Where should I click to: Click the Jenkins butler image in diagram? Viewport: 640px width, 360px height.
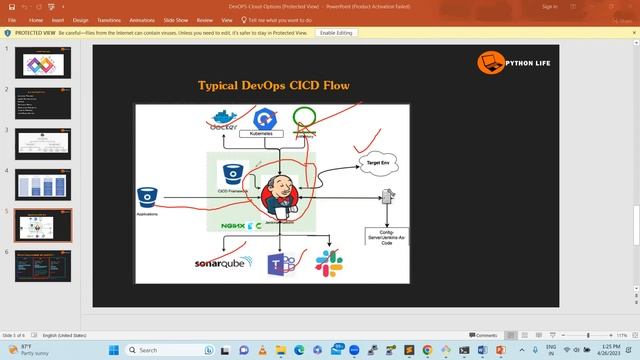pos(280,198)
